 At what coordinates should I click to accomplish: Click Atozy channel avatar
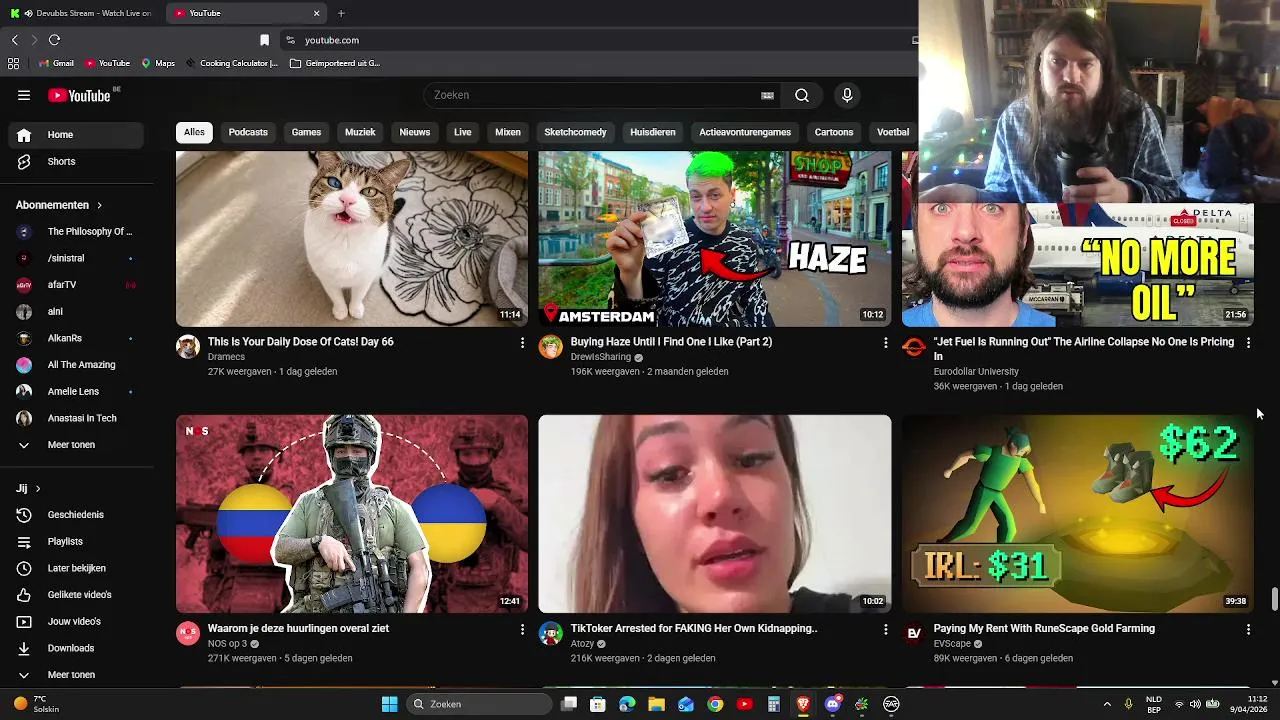click(551, 634)
